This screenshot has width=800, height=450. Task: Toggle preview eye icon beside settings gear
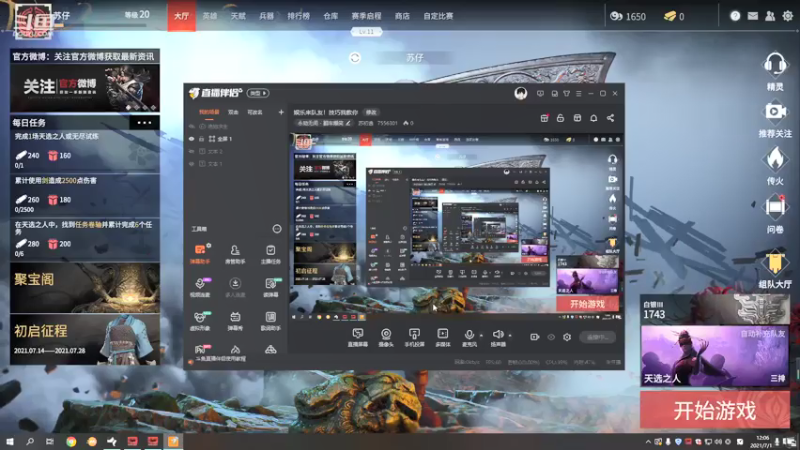[551, 337]
